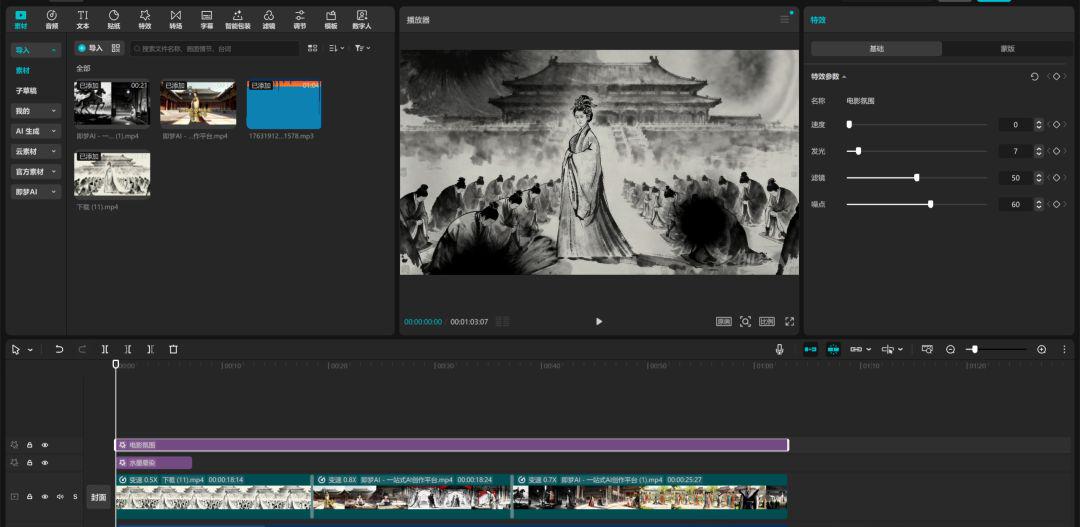Click the 封面 cover button
1080x527 pixels.
pyautogui.click(x=98, y=497)
